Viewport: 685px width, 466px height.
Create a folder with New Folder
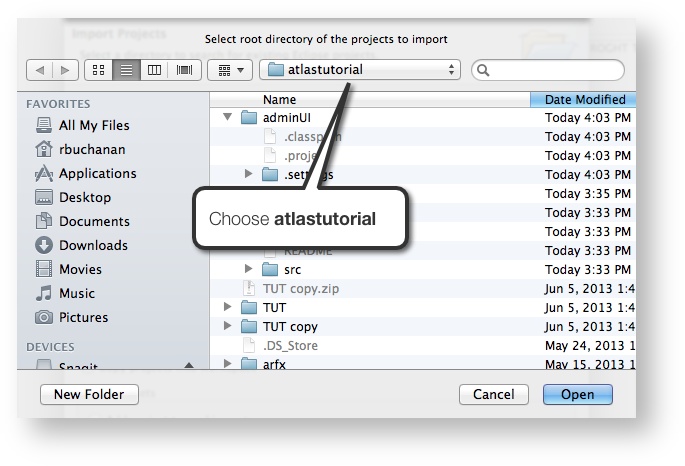click(x=89, y=394)
